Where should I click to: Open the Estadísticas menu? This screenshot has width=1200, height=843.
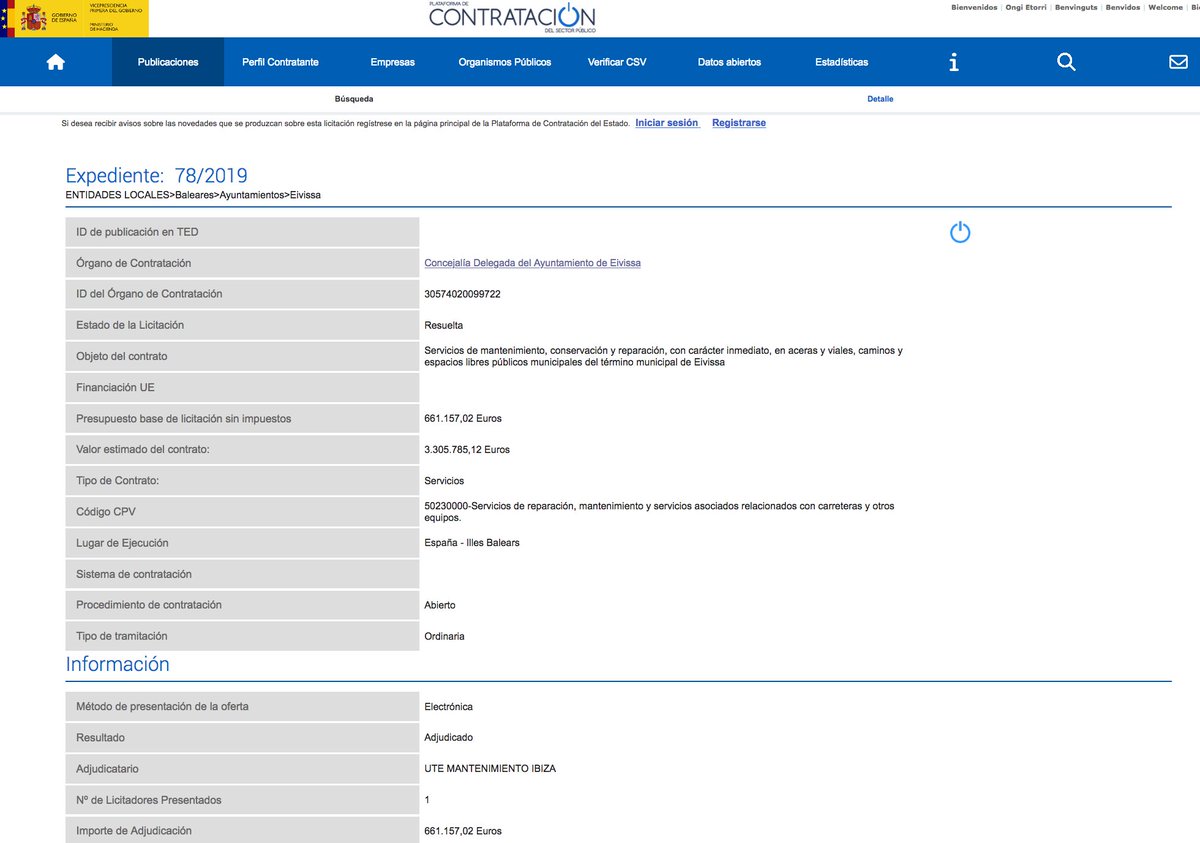click(841, 62)
